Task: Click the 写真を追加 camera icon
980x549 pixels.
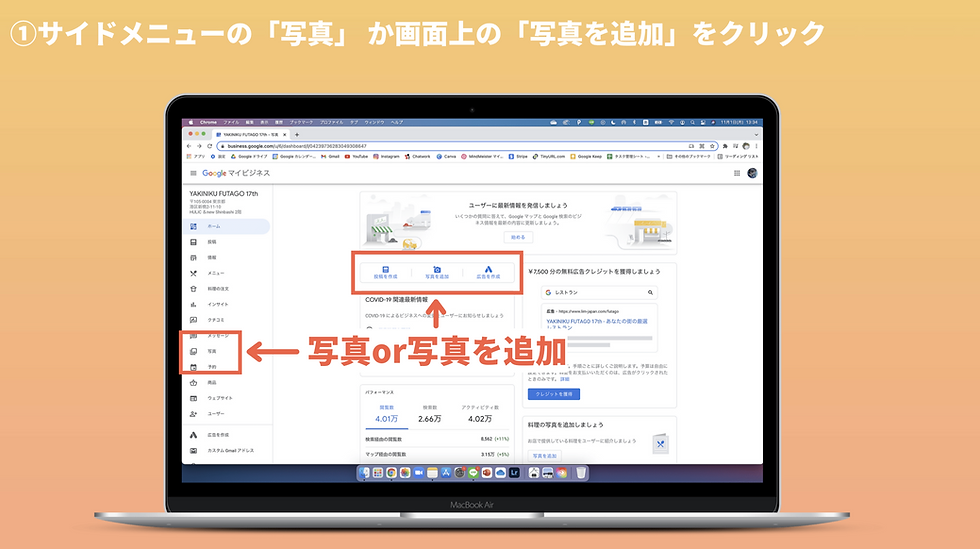Action: tap(437, 269)
